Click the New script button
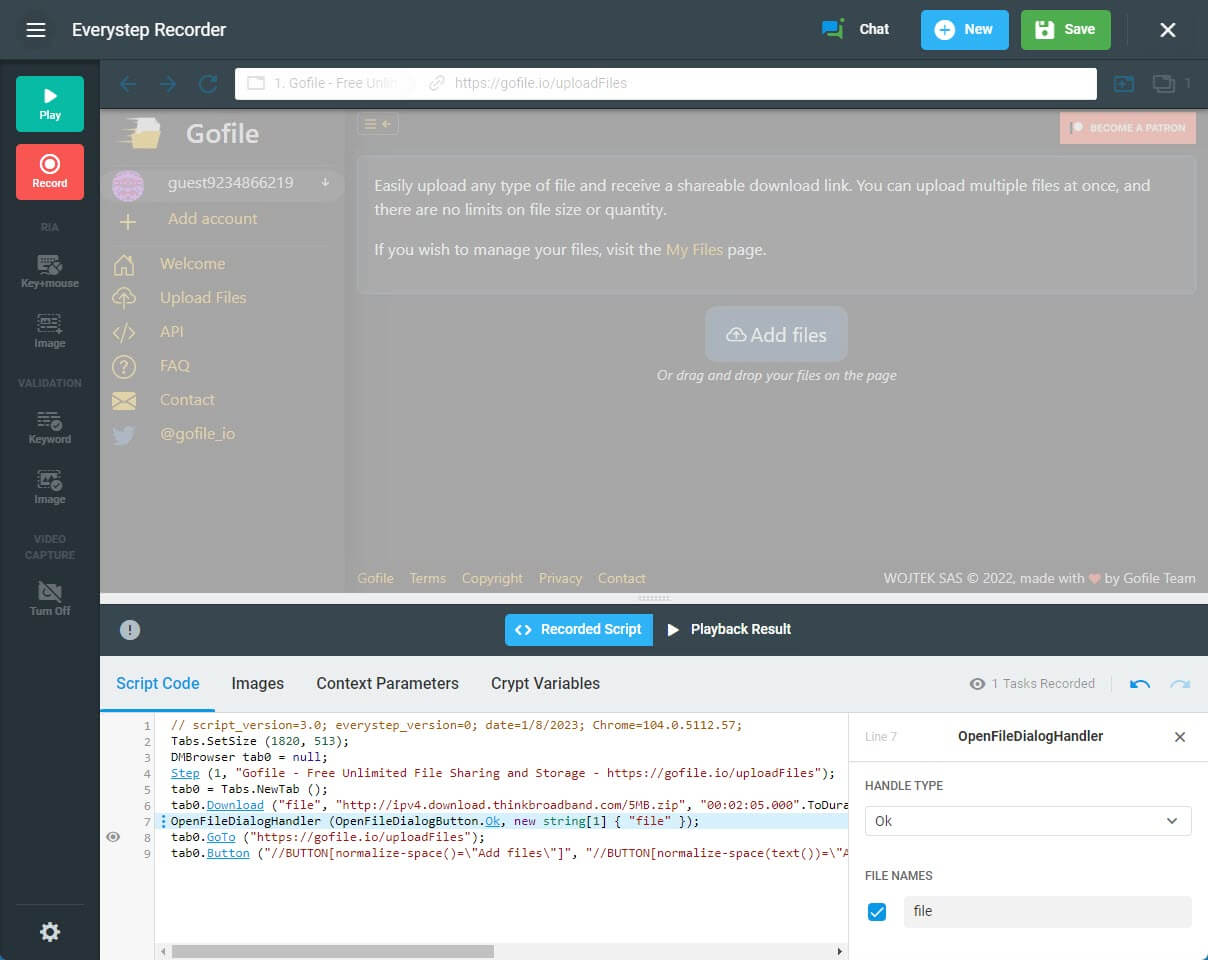This screenshot has height=960, width=1208. pos(964,30)
